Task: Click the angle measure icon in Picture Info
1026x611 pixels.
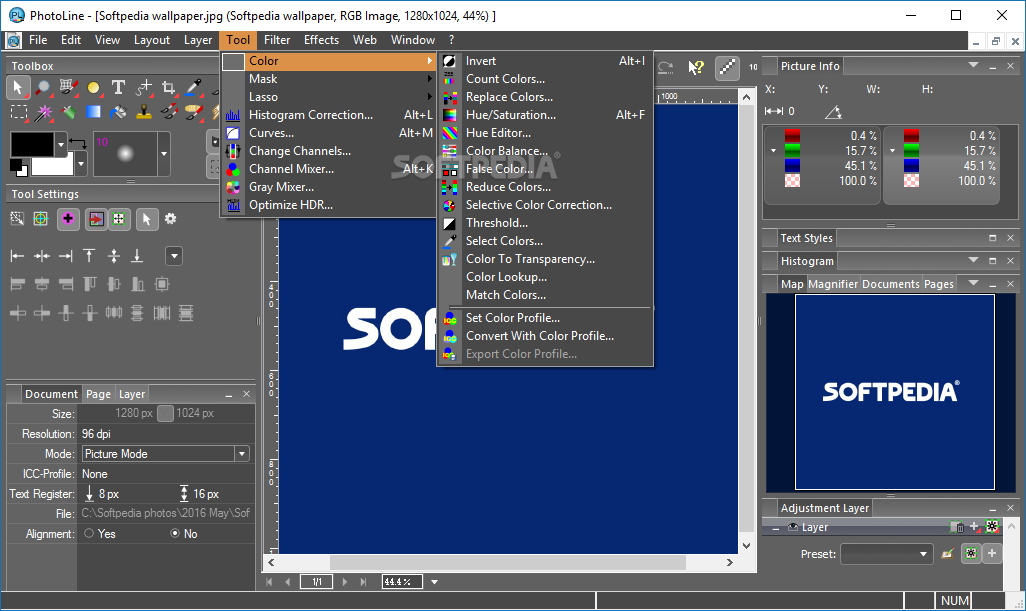Action: 833,112
